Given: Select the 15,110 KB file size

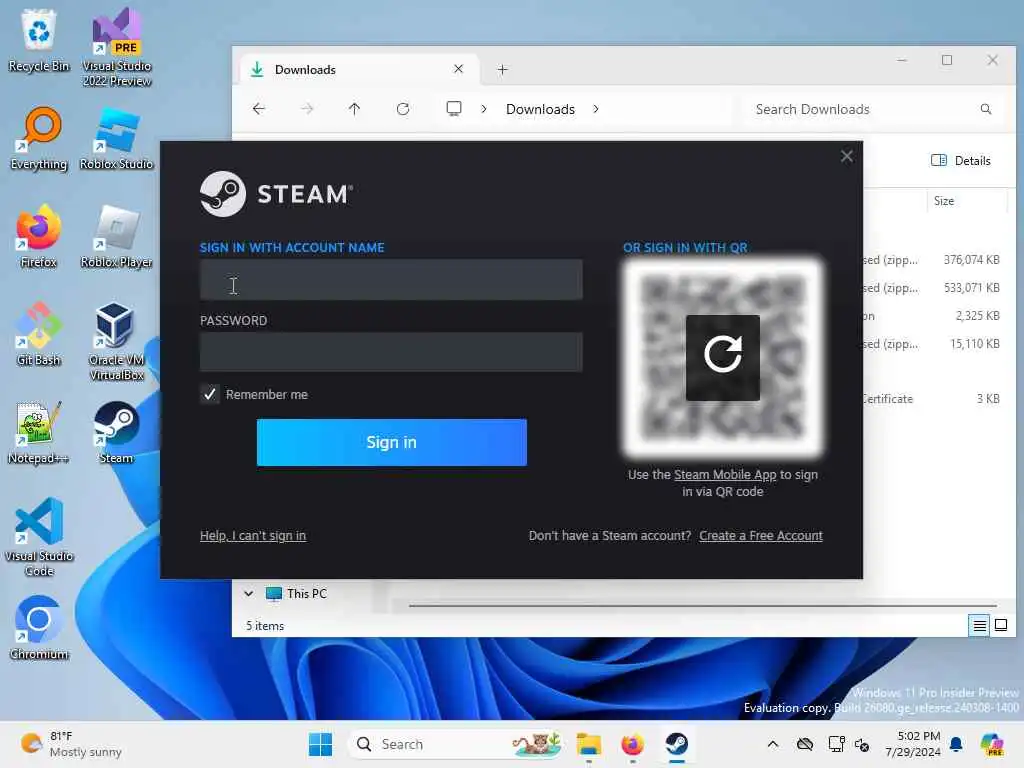Looking at the screenshot, I should [974, 344].
